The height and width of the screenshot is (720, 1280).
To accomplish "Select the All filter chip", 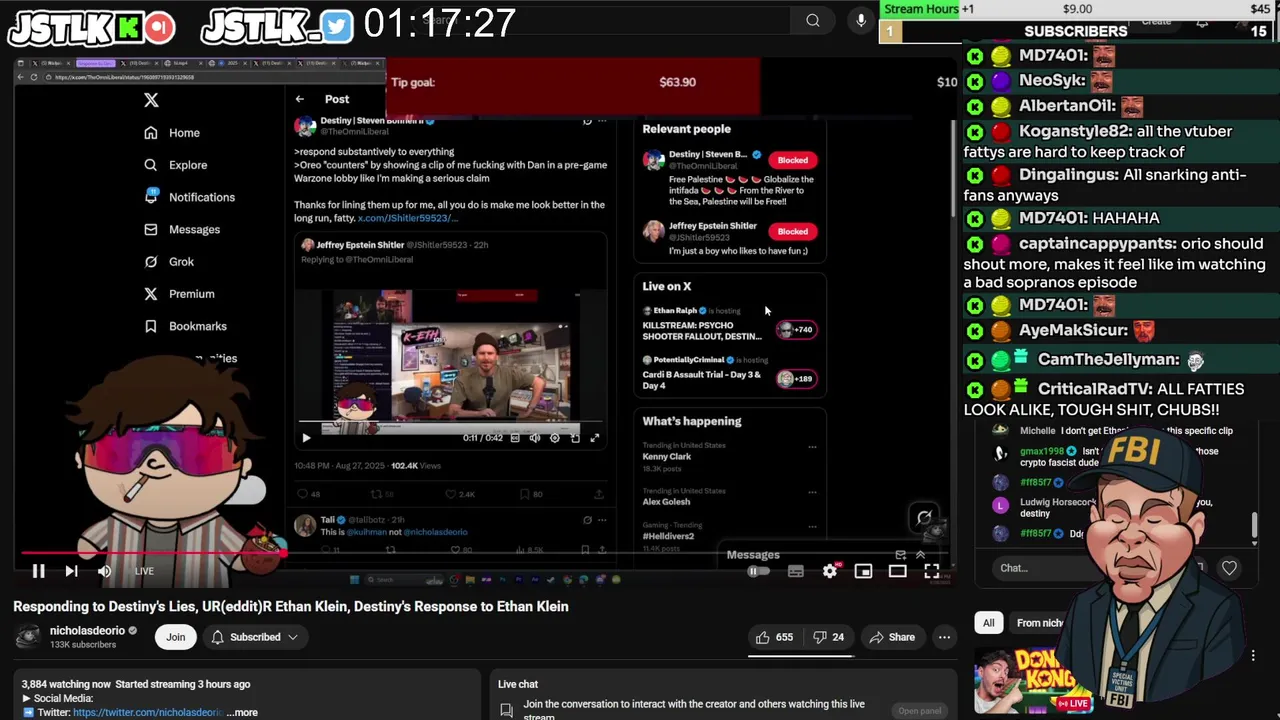I will tap(988, 623).
